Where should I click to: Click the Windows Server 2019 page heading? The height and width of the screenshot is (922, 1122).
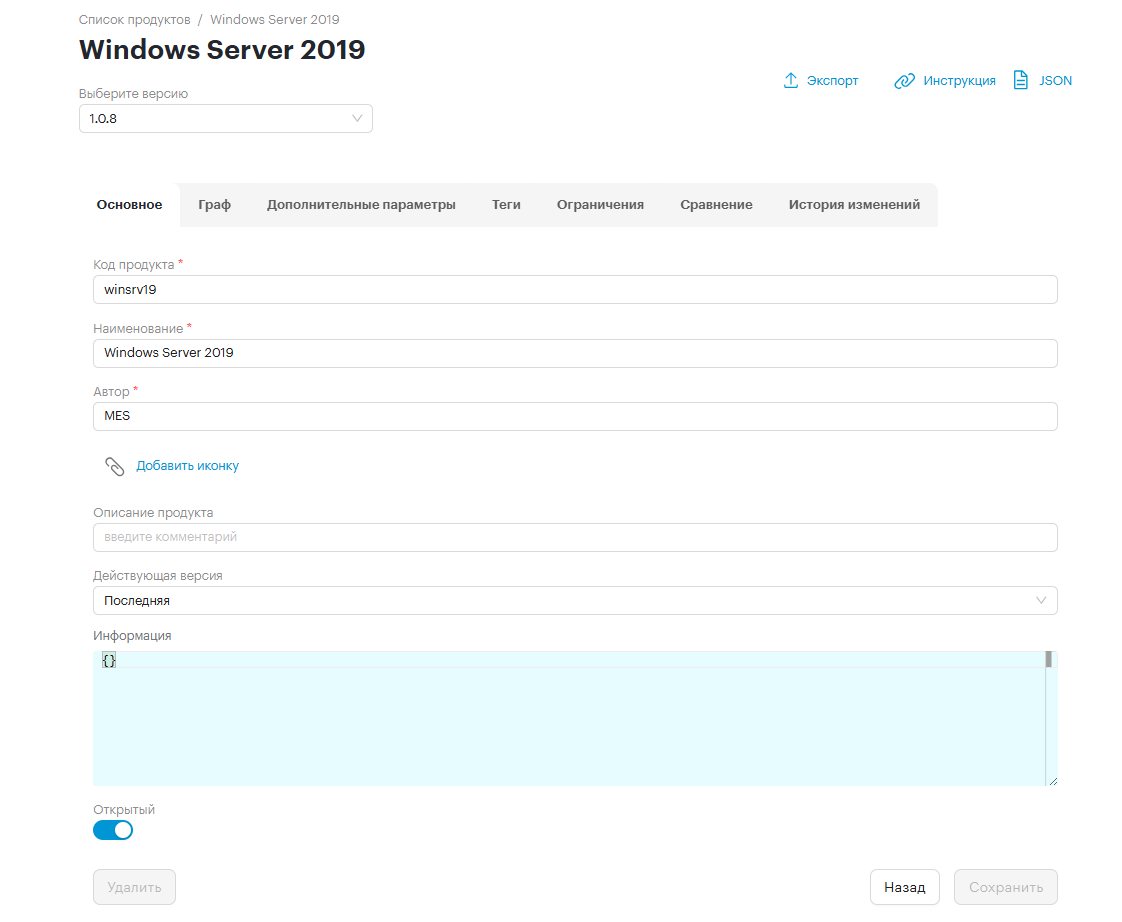(222, 50)
